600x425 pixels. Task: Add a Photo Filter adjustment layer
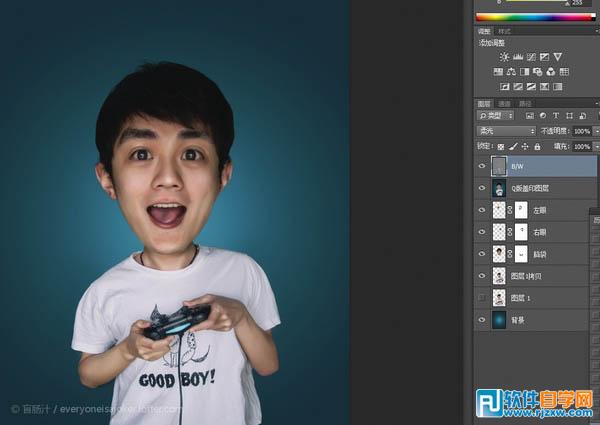pyautogui.click(x=537, y=72)
